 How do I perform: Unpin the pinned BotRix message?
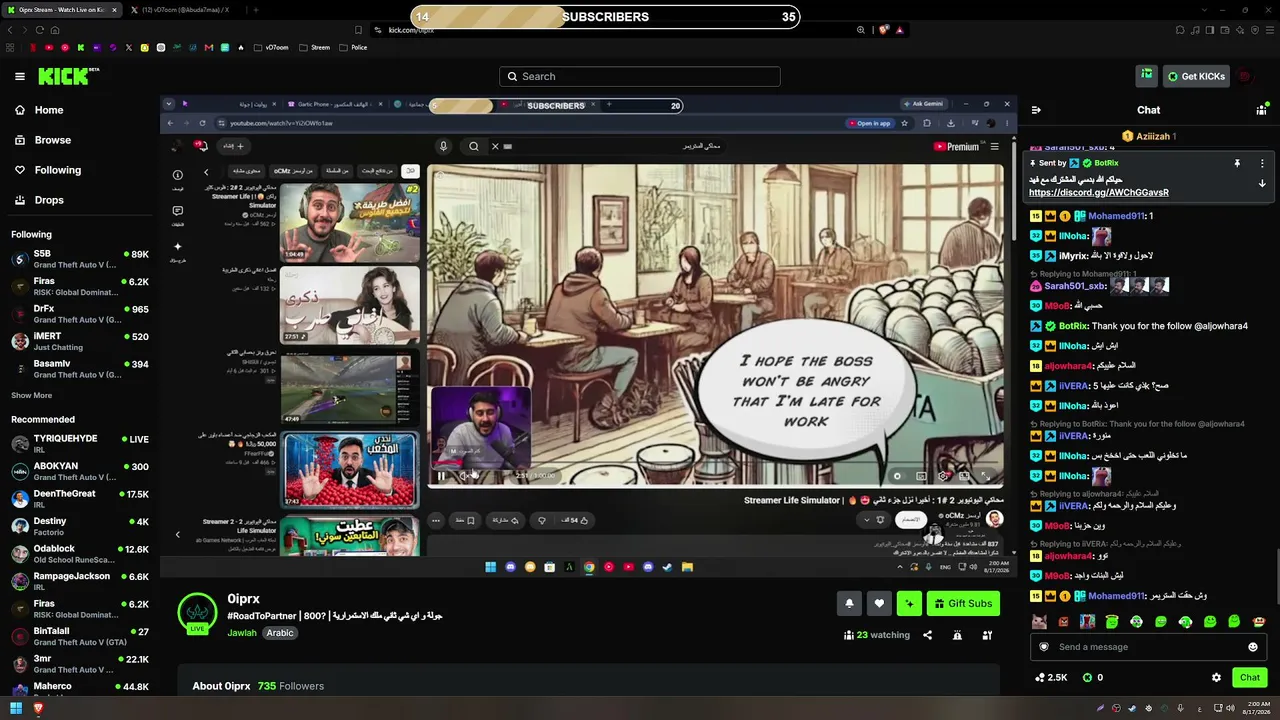coord(1237,163)
